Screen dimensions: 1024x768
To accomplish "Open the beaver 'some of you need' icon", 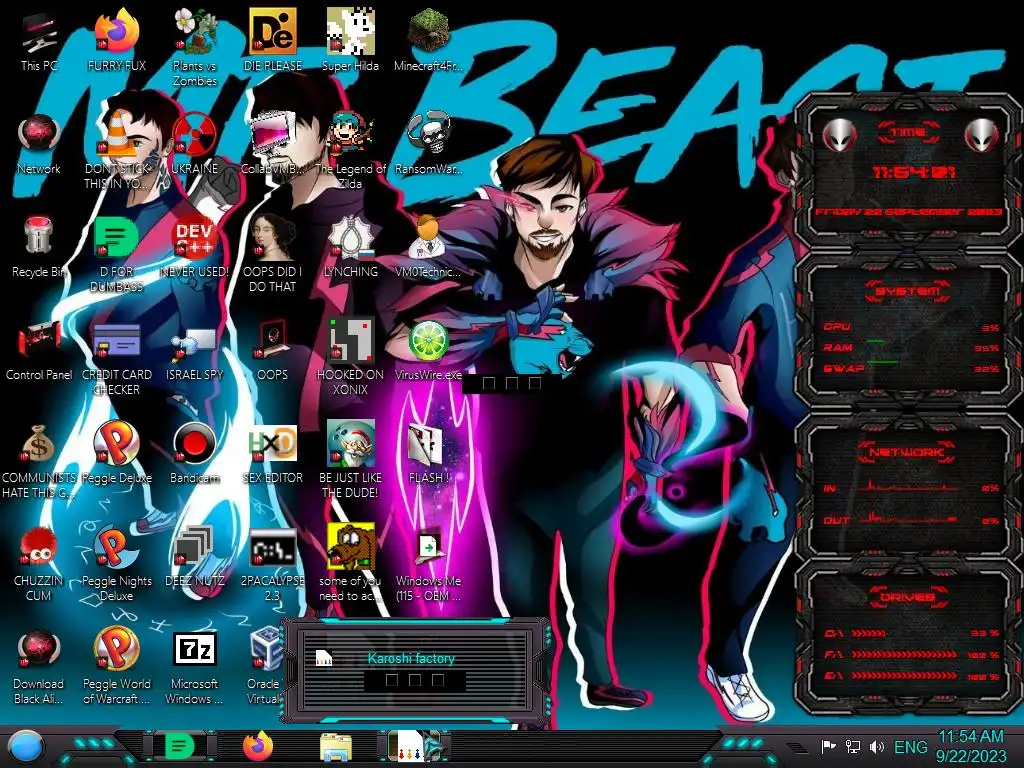I will [x=350, y=563].
